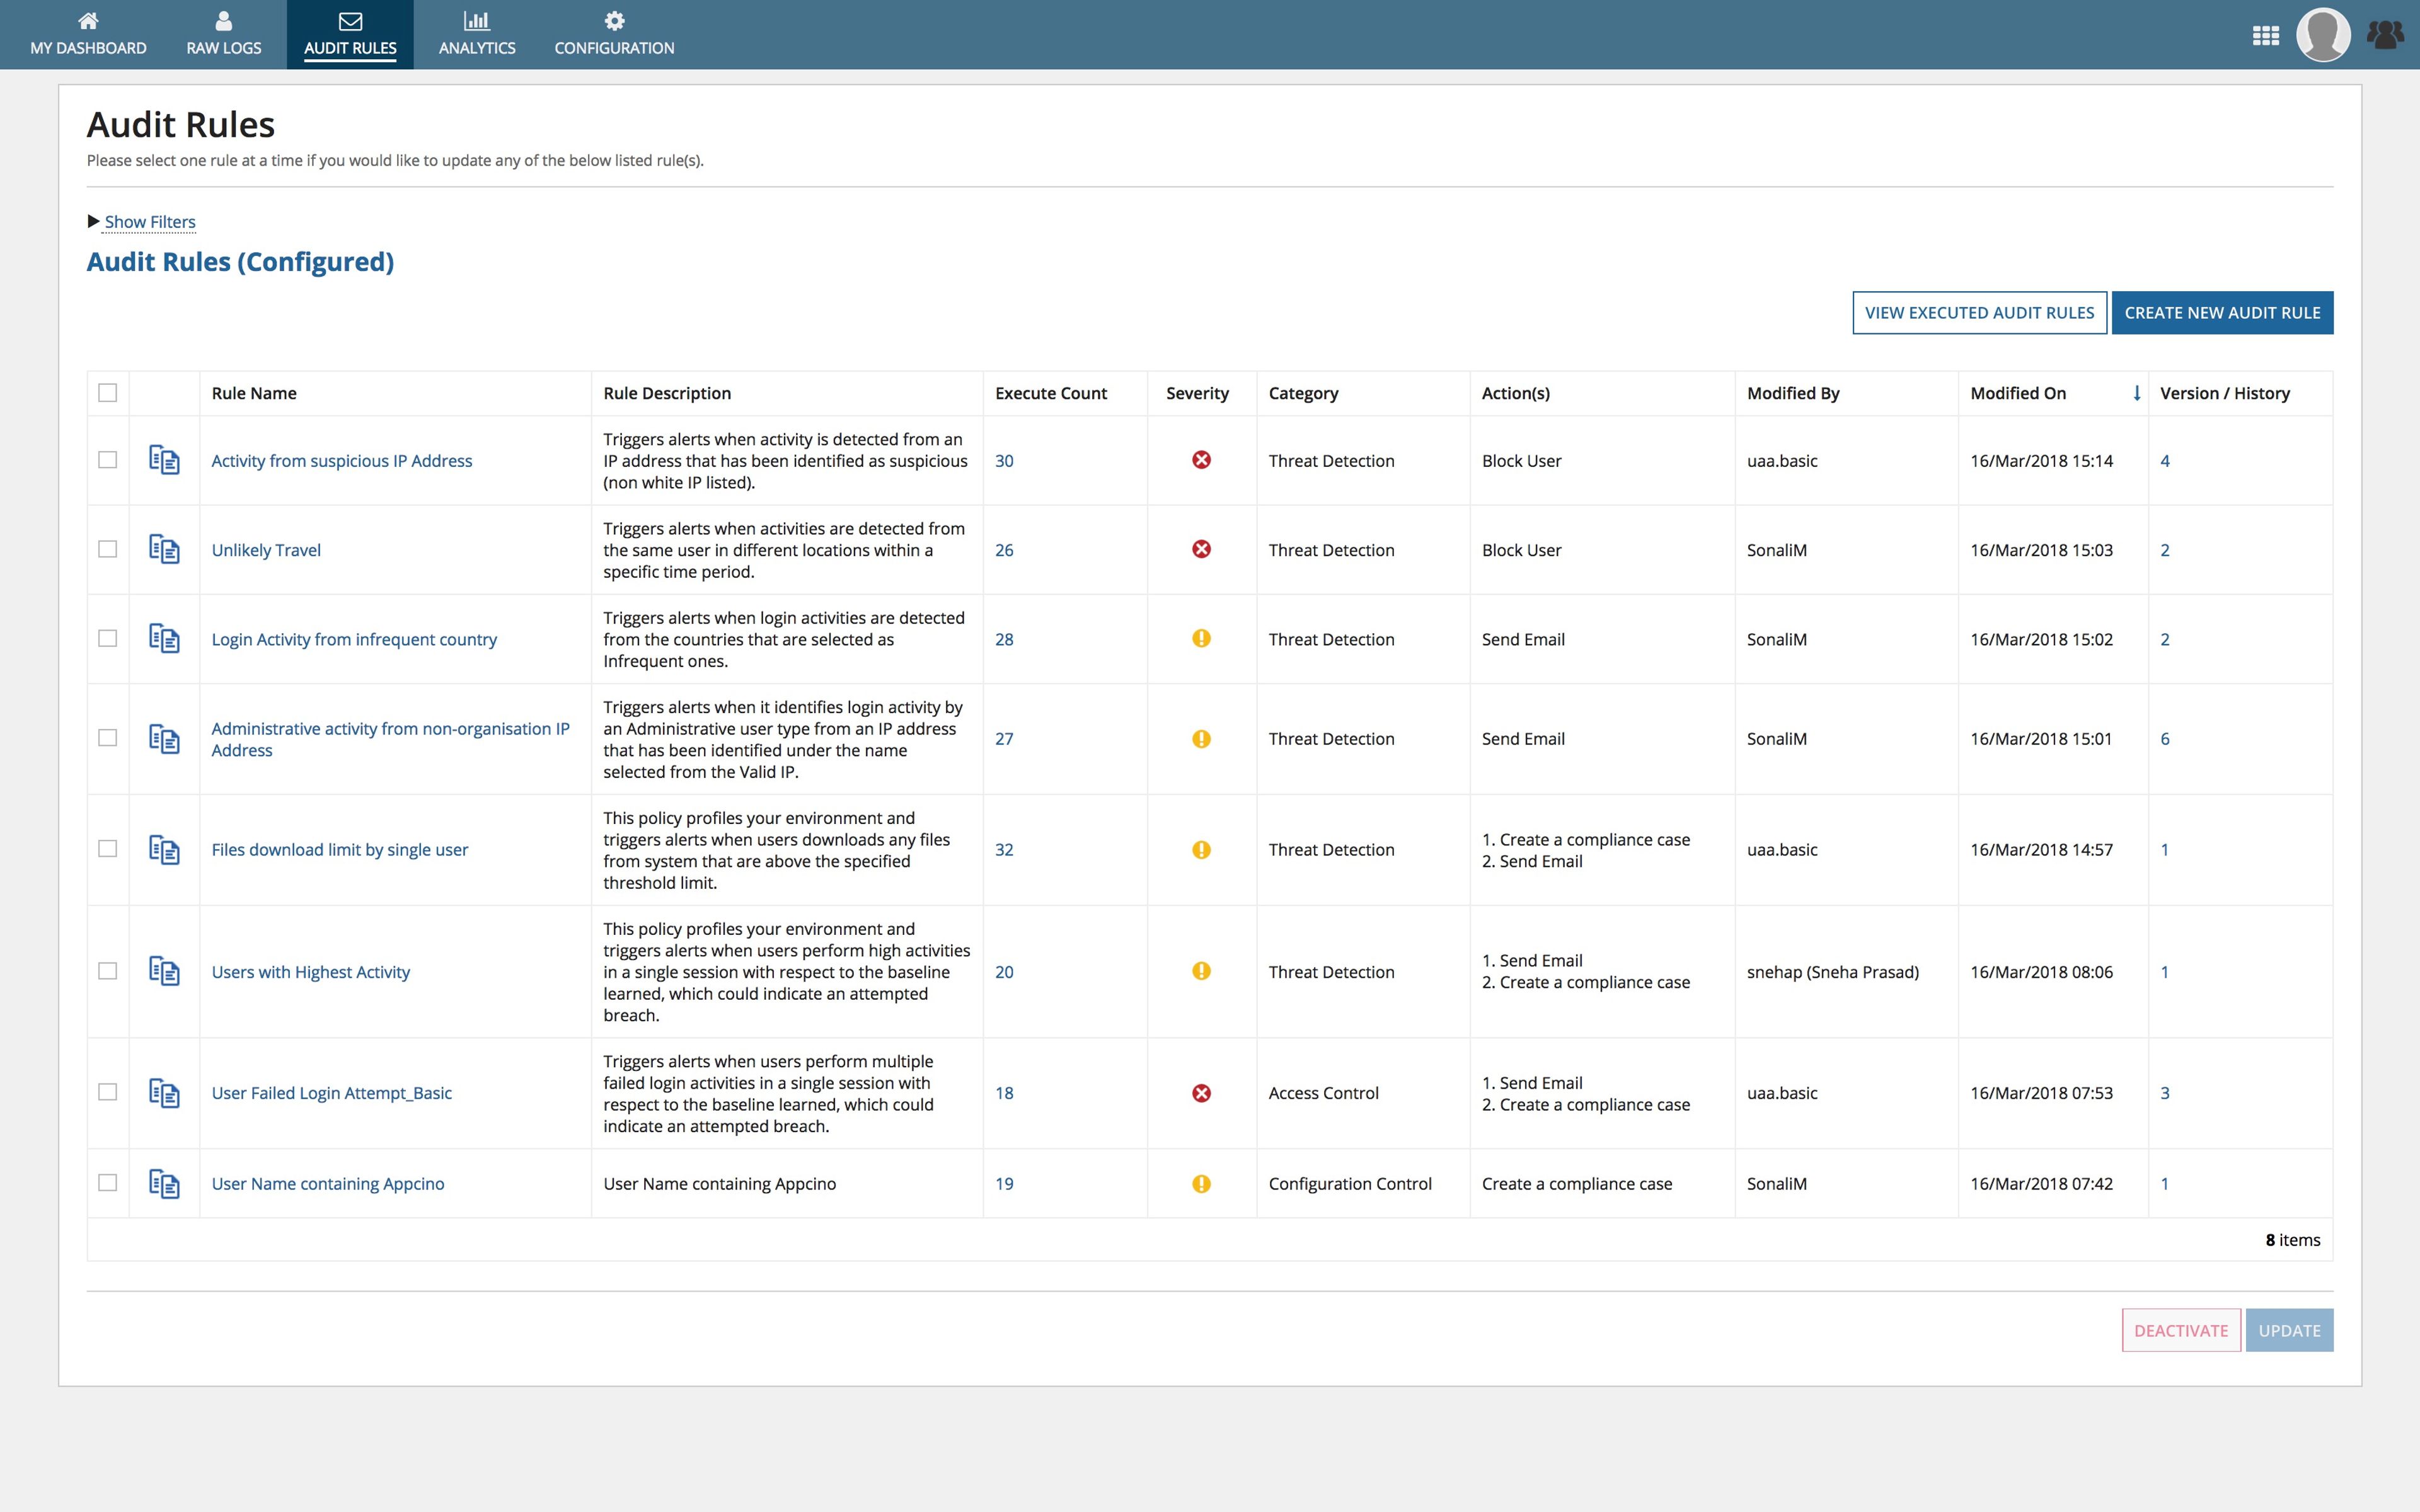Sort by Rule Name column header
This screenshot has width=2420, height=1512.
click(x=254, y=393)
